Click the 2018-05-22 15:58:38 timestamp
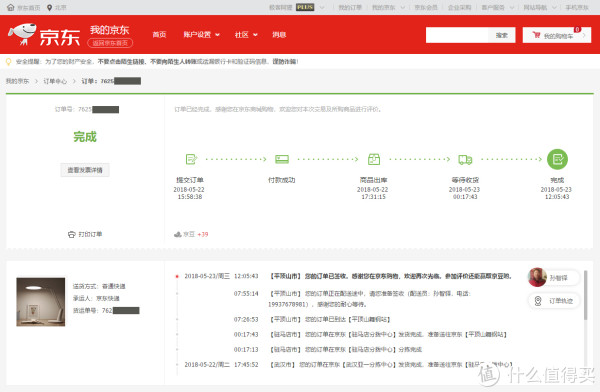The height and width of the screenshot is (392, 600). point(189,193)
